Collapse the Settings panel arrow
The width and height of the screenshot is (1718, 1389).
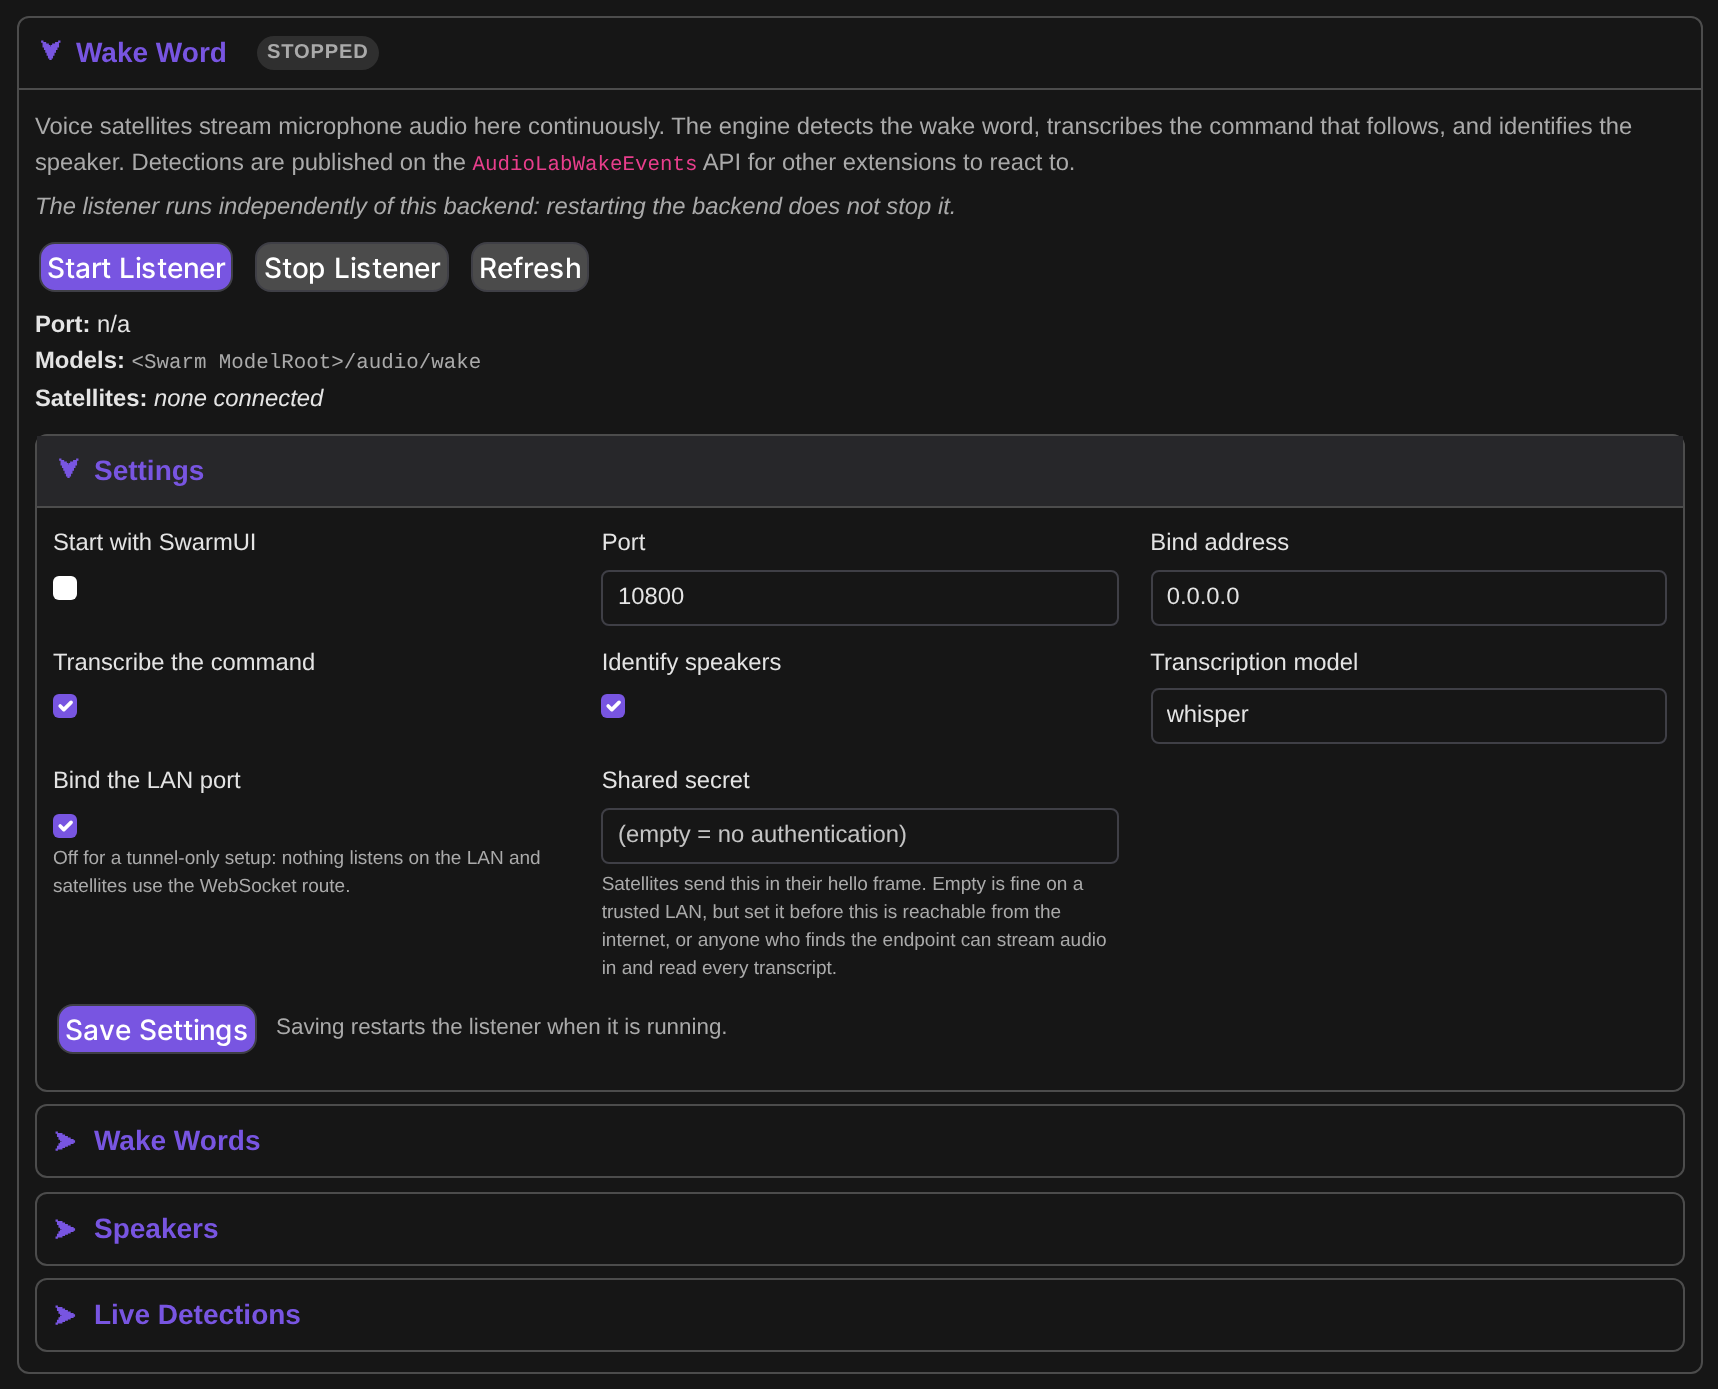(68, 469)
